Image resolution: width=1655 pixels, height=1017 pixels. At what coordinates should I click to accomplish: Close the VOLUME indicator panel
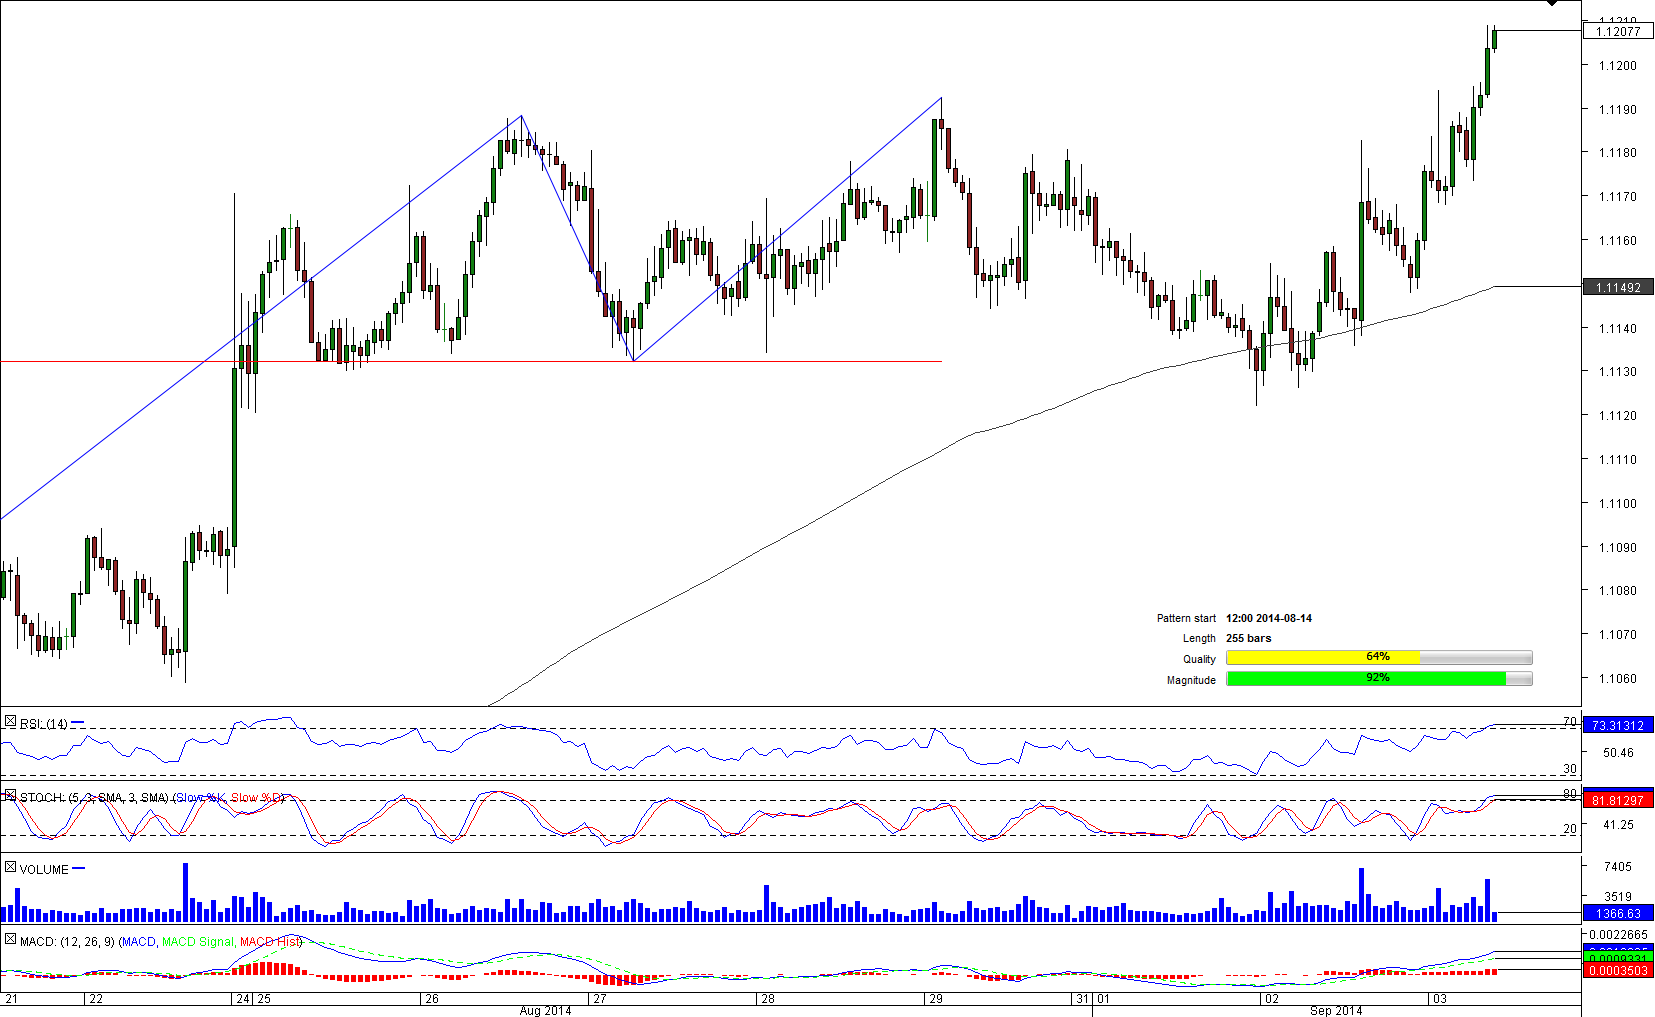point(10,868)
